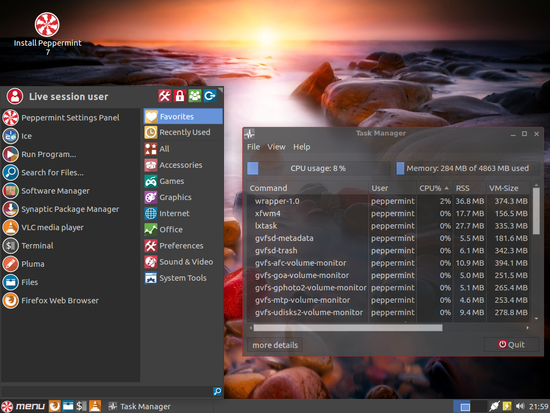Image resolution: width=550 pixels, height=413 pixels.
Task: Open the Games category
Action: pyautogui.click(x=183, y=181)
